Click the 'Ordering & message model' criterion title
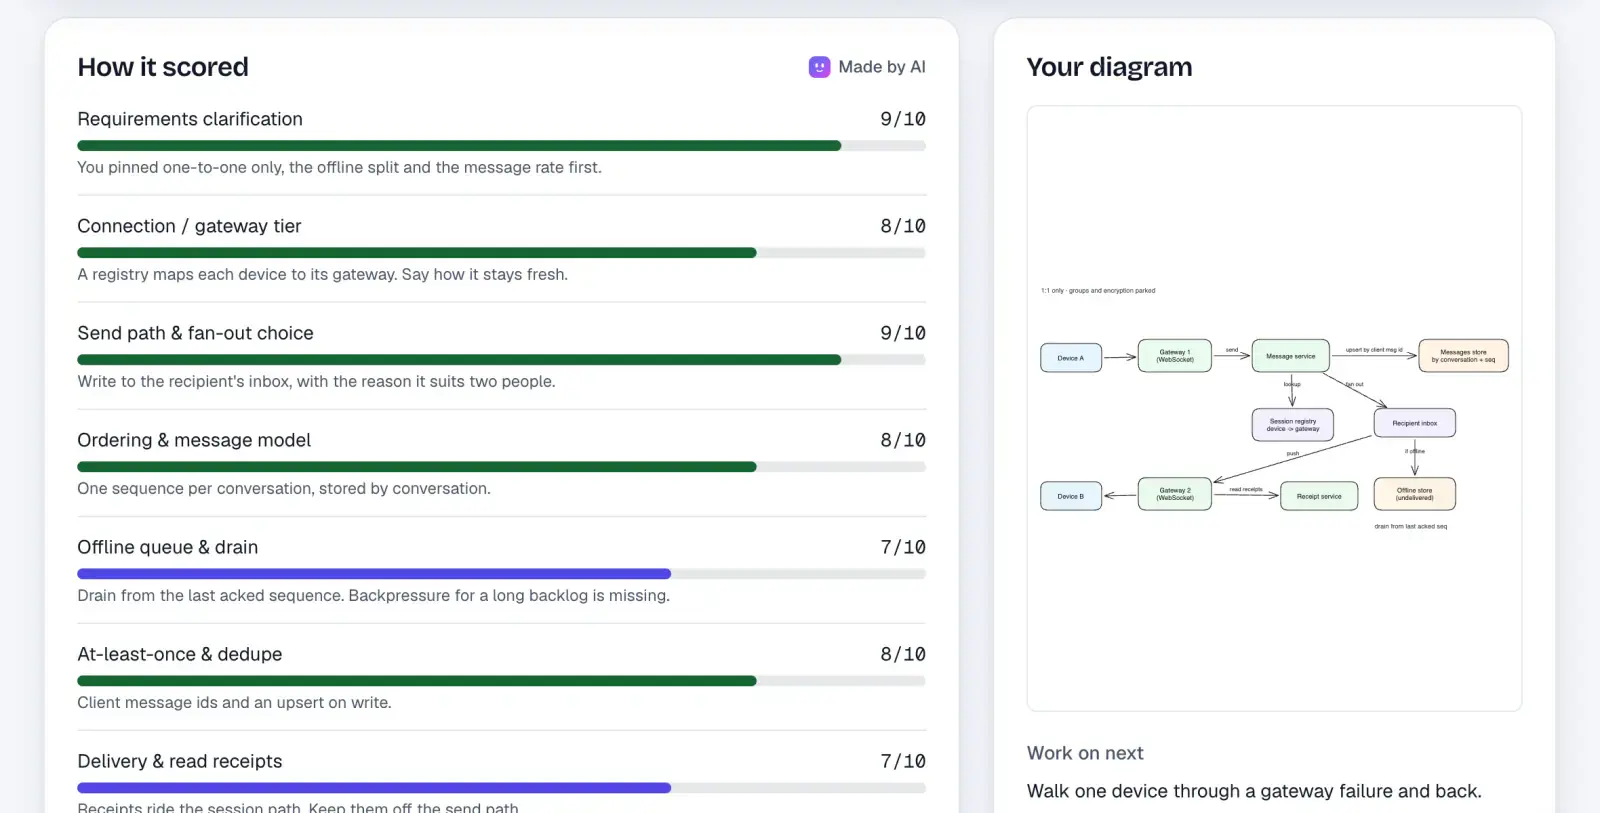1600x813 pixels. pyautogui.click(x=194, y=440)
